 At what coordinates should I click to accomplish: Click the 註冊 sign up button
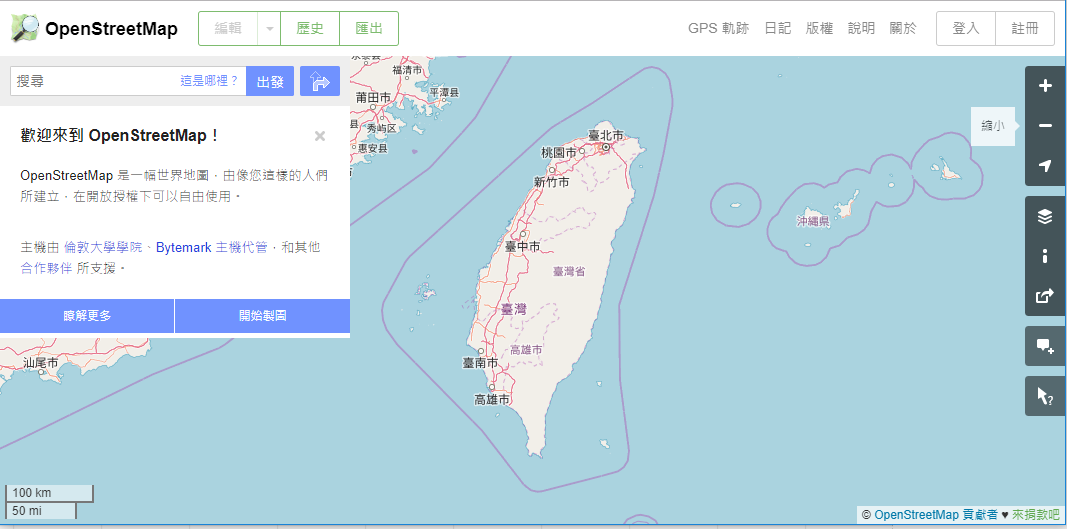pyautogui.click(x=1025, y=29)
